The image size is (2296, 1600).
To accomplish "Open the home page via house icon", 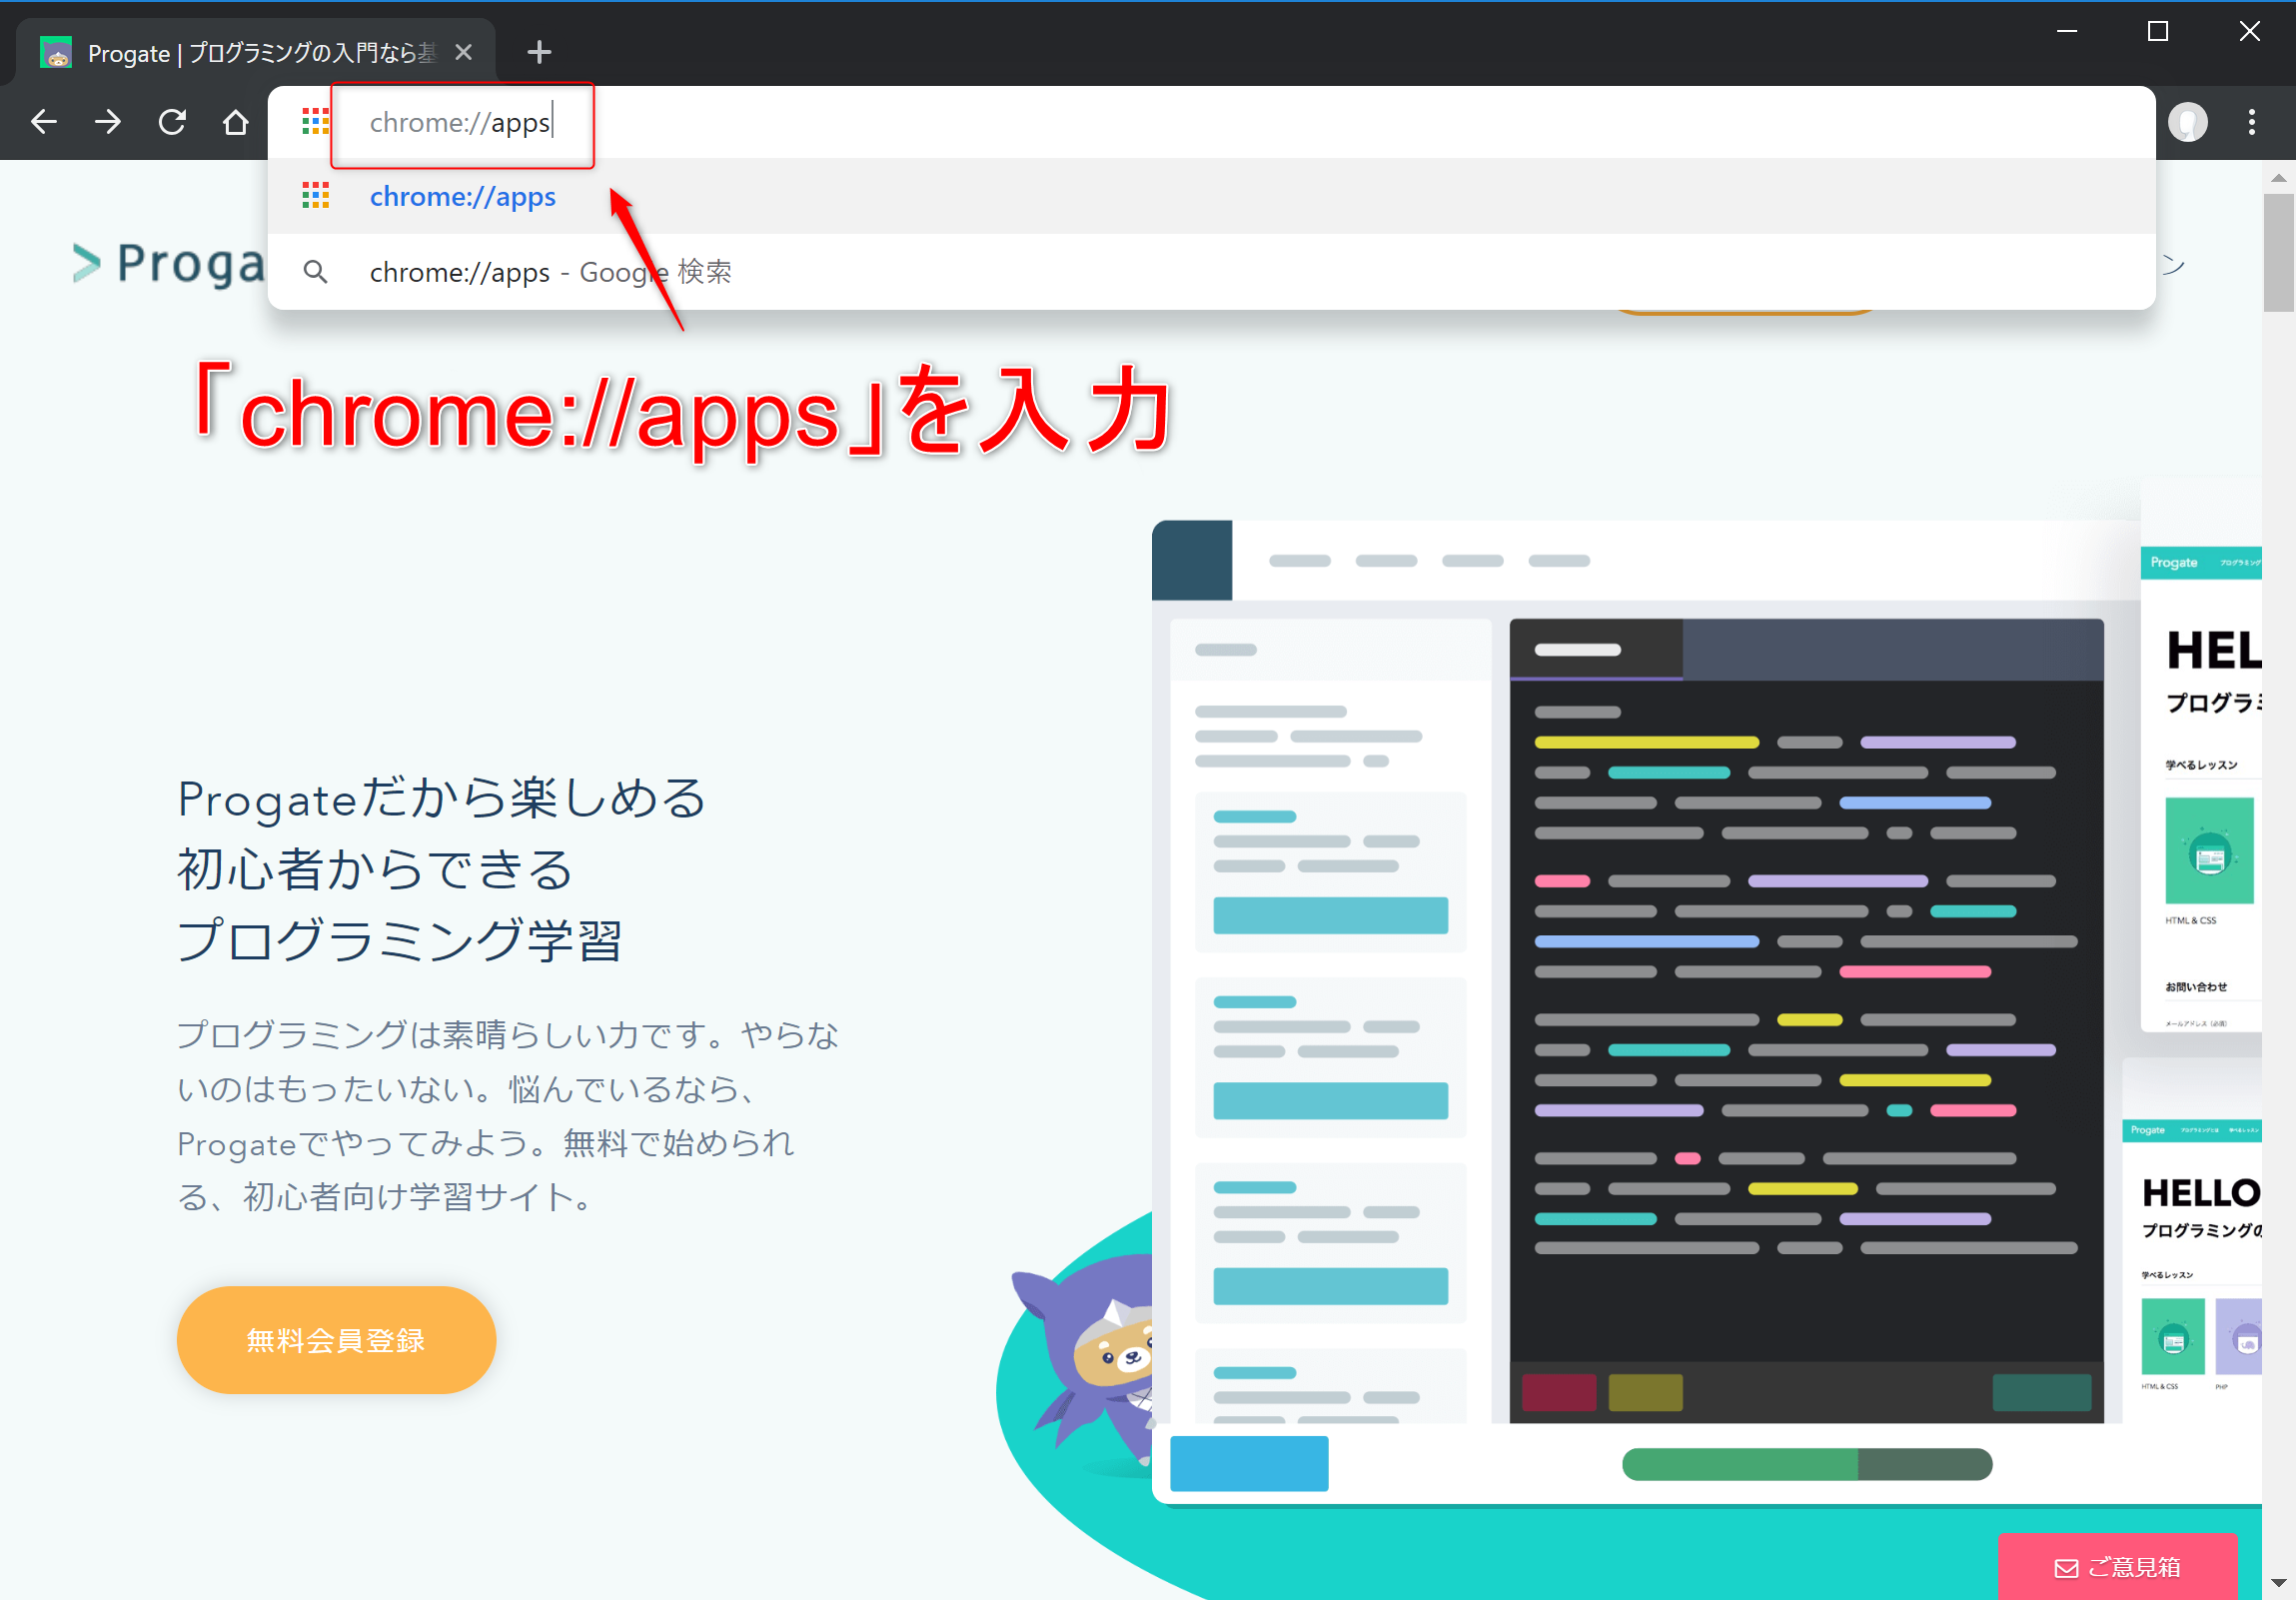I will pyautogui.click(x=236, y=122).
